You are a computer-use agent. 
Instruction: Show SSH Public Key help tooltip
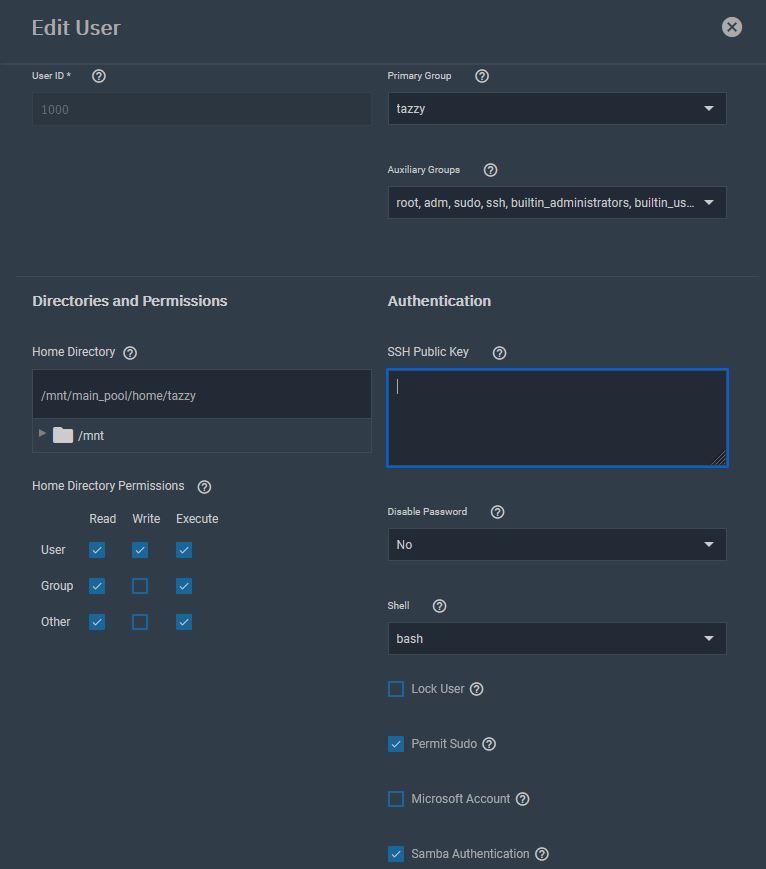500,353
